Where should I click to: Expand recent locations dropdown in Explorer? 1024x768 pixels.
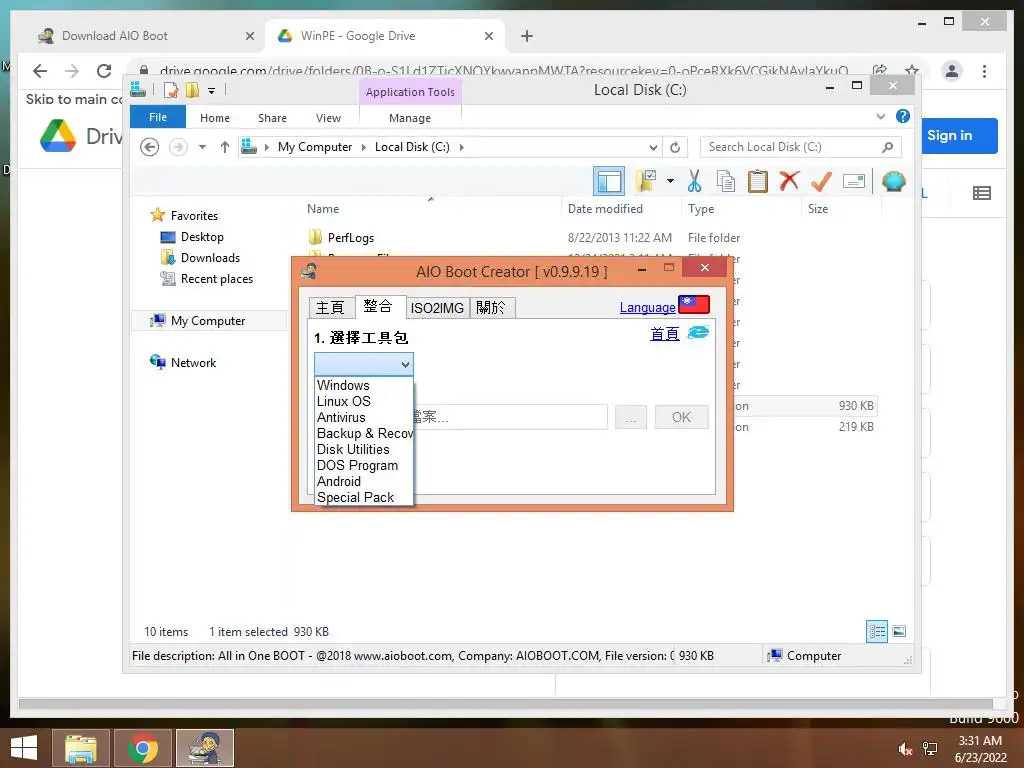tap(202, 147)
